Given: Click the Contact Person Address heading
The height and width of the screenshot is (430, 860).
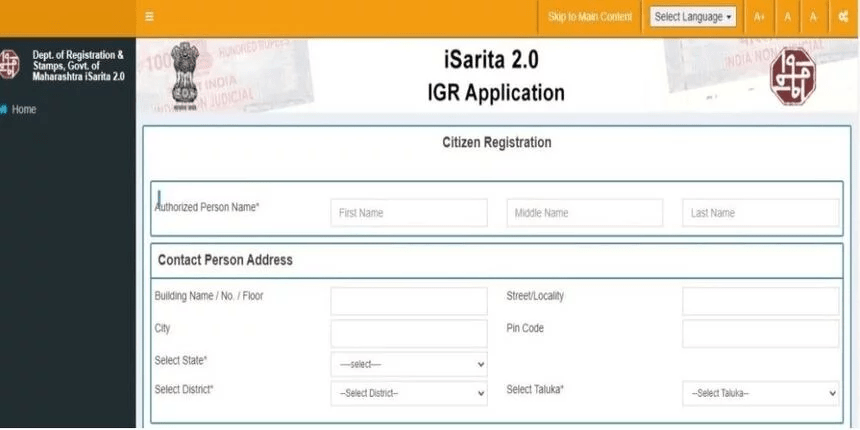Looking at the screenshot, I should tap(225, 260).
